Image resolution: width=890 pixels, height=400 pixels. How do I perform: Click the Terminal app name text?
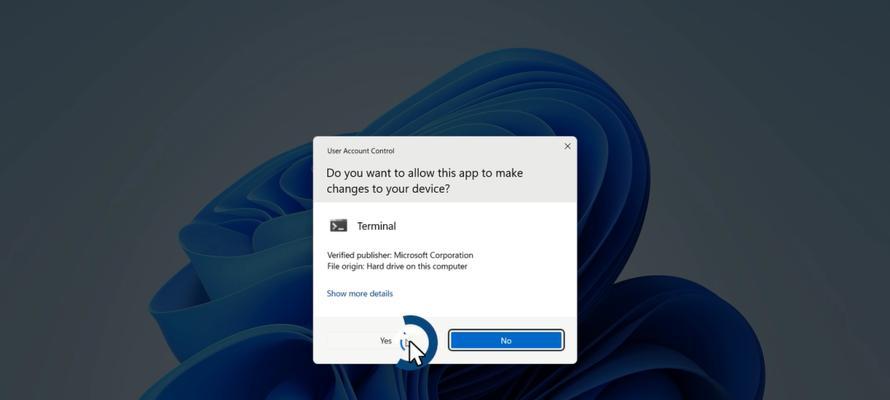376,226
